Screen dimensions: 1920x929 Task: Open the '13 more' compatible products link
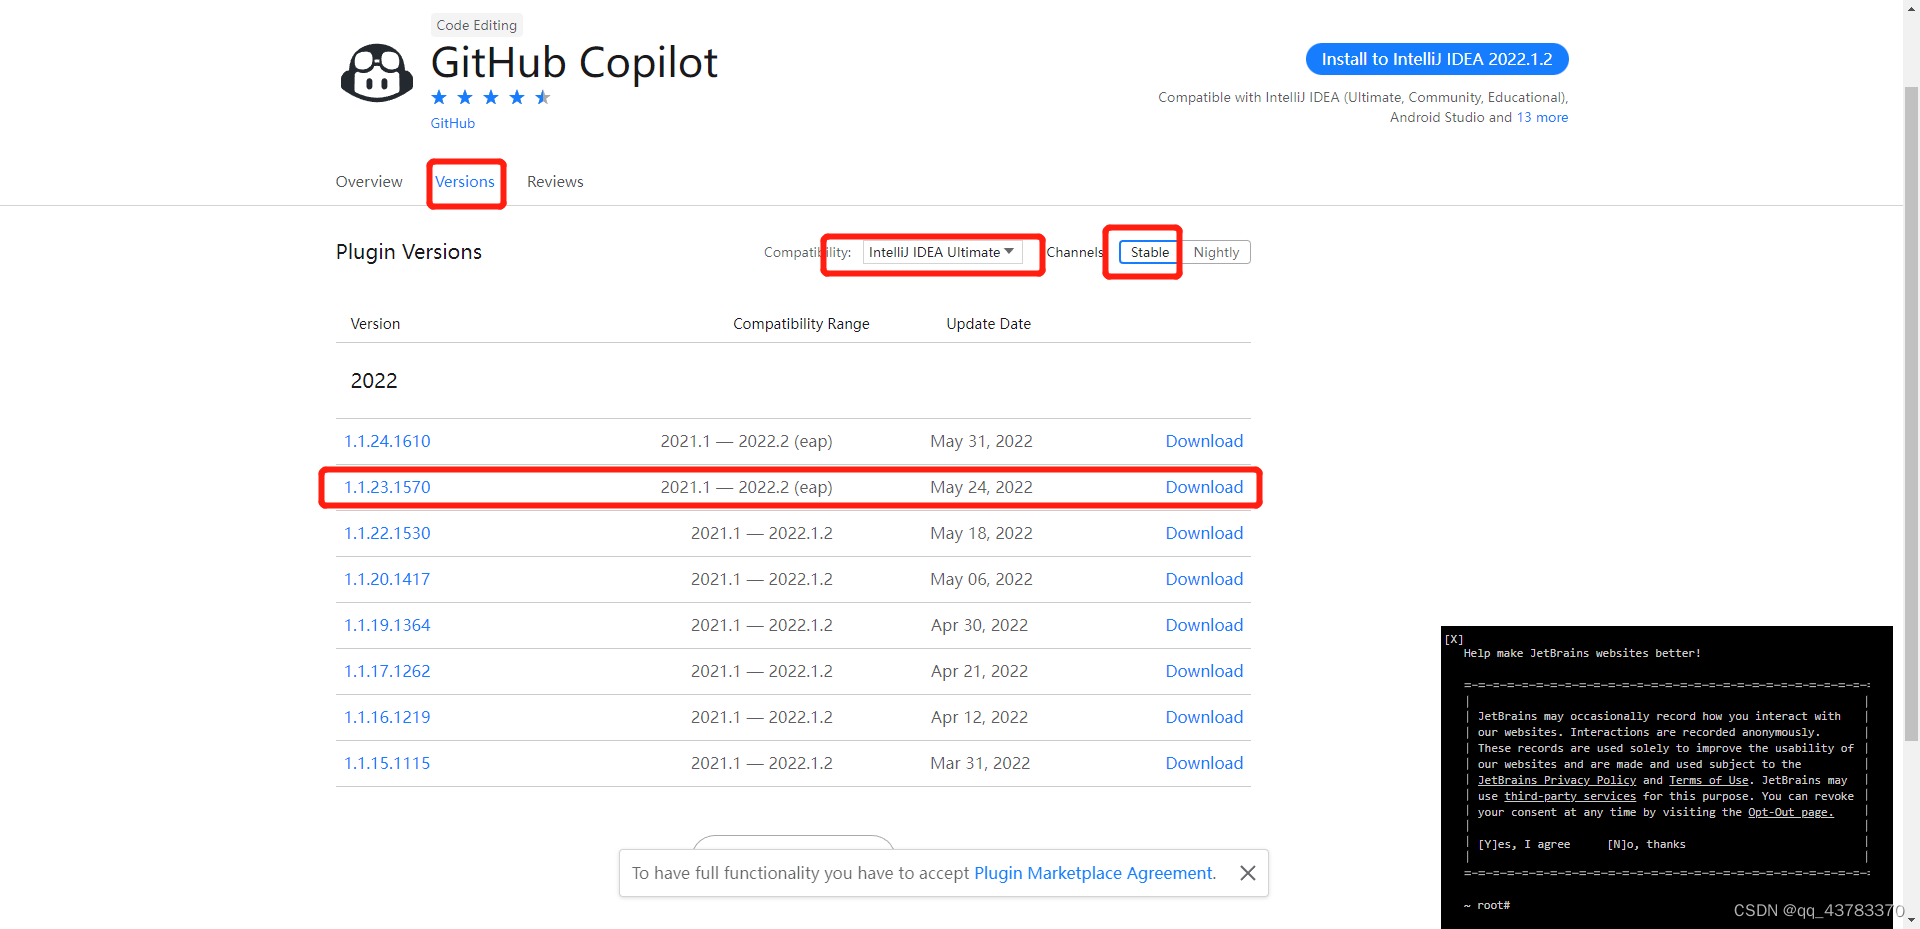pos(1542,117)
